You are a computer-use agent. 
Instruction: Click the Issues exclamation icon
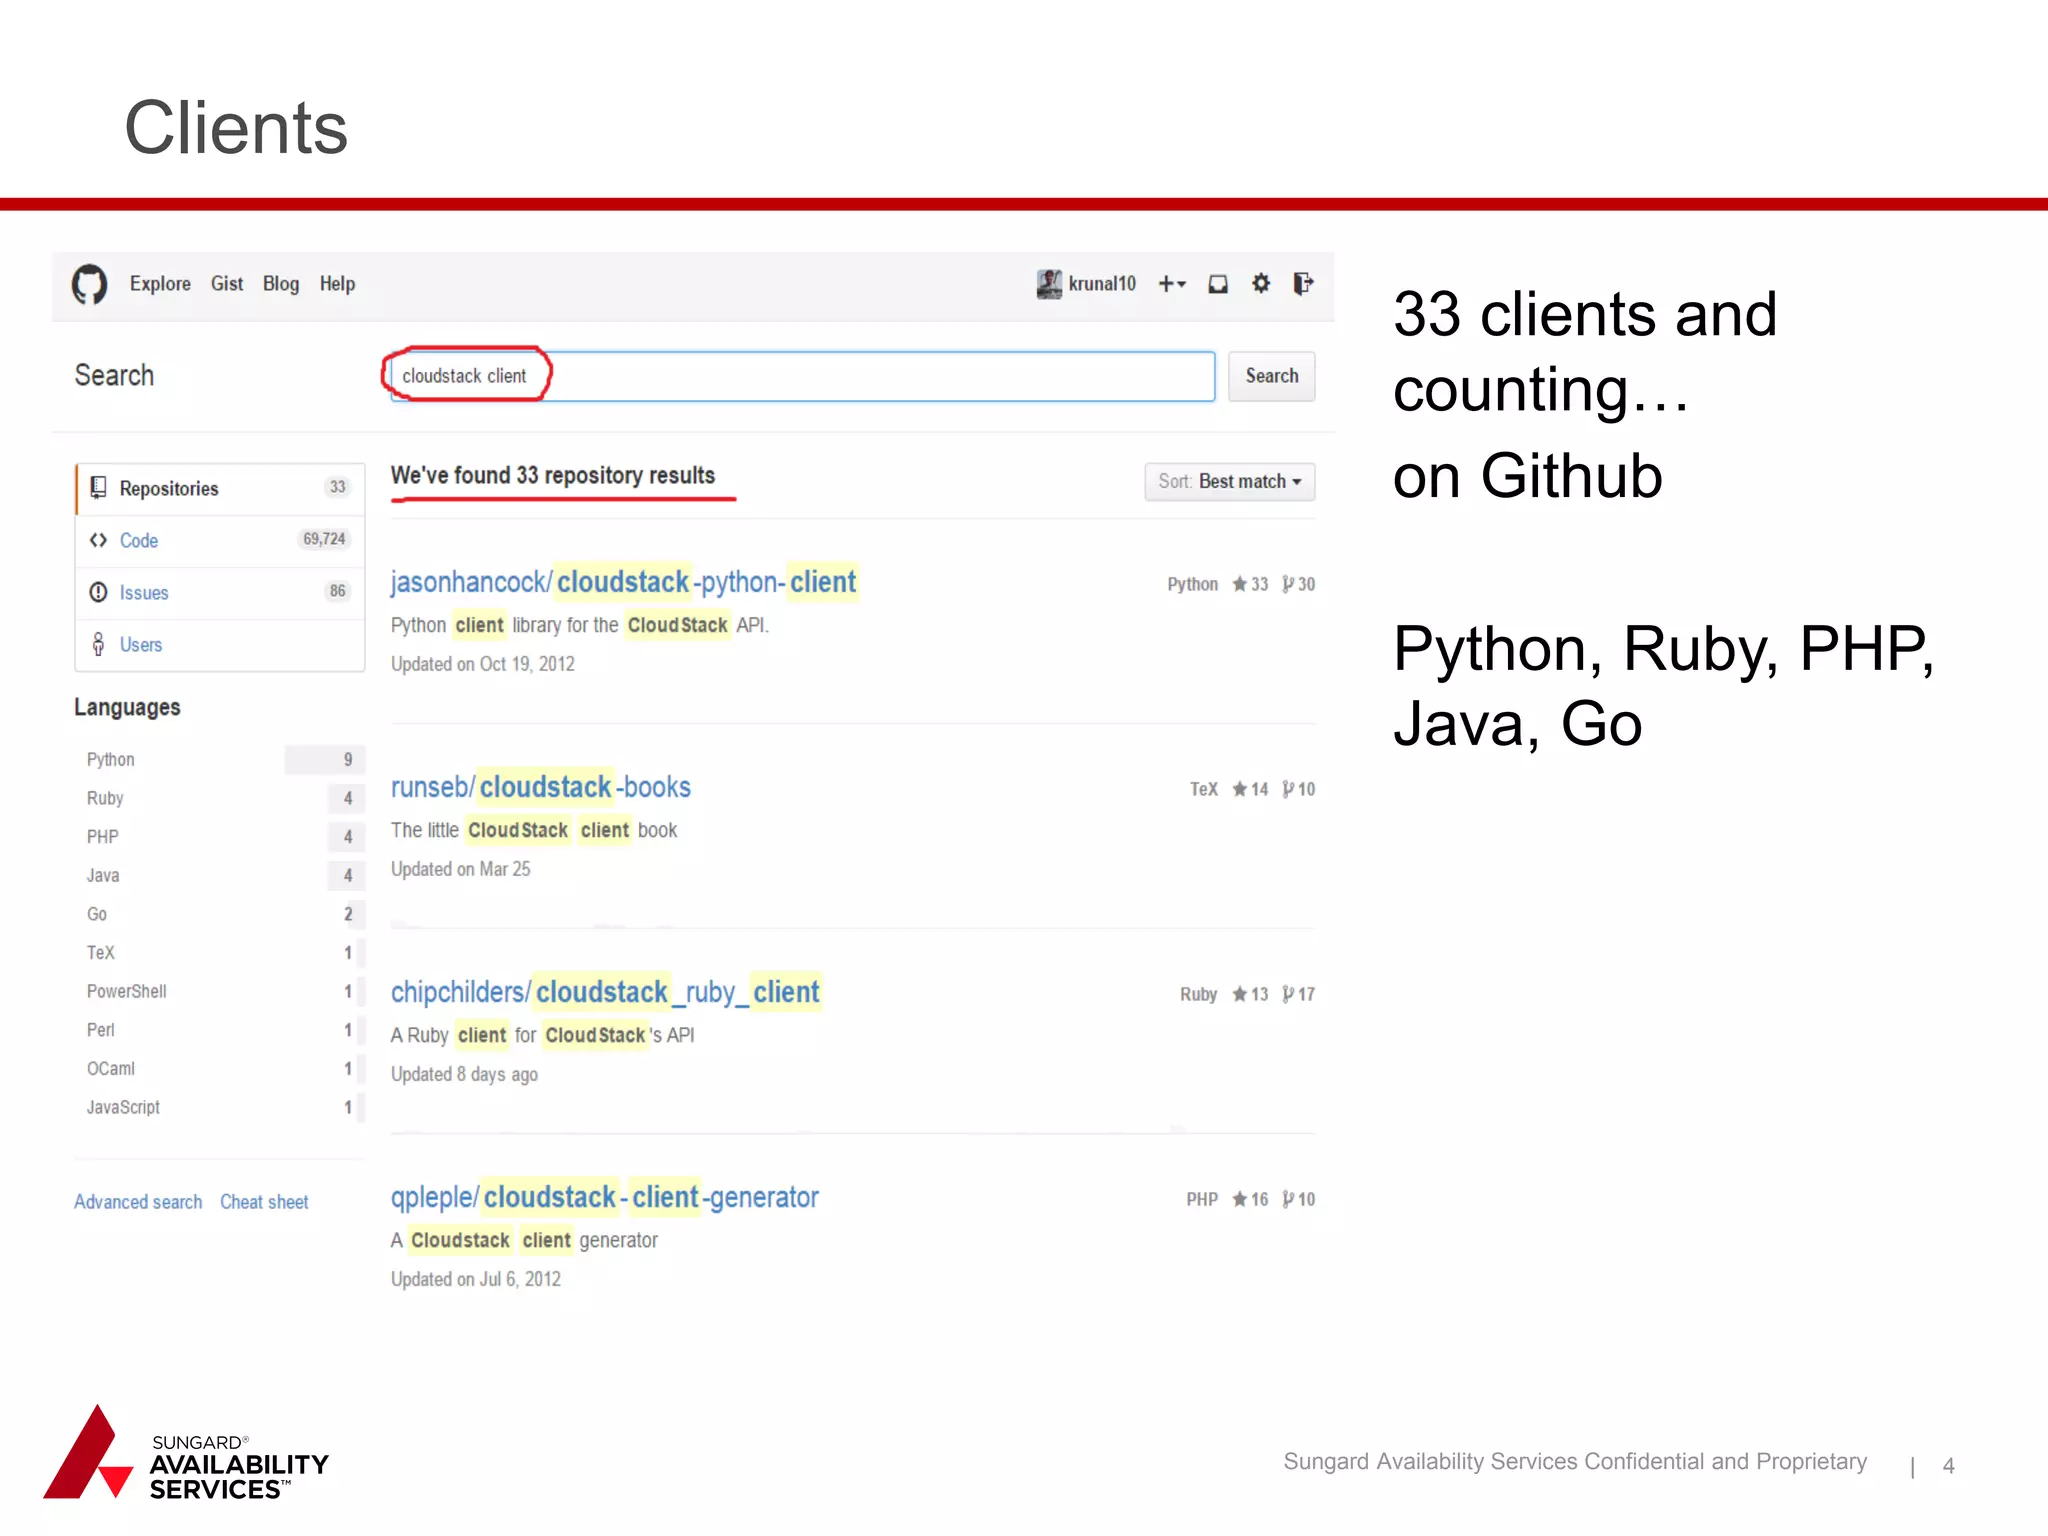pyautogui.click(x=98, y=592)
